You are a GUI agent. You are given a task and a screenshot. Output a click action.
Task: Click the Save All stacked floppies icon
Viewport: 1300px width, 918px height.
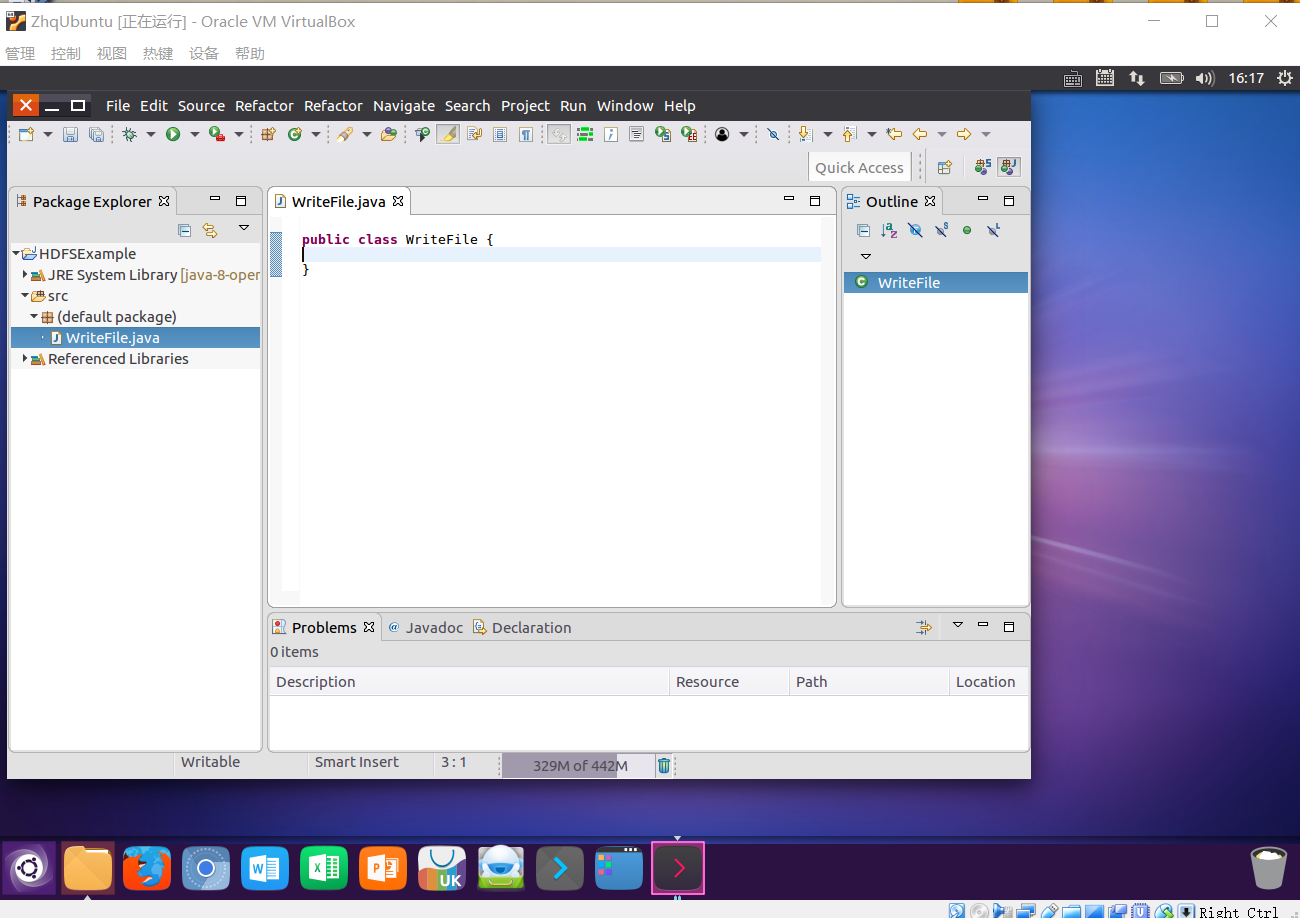(x=96, y=134)
